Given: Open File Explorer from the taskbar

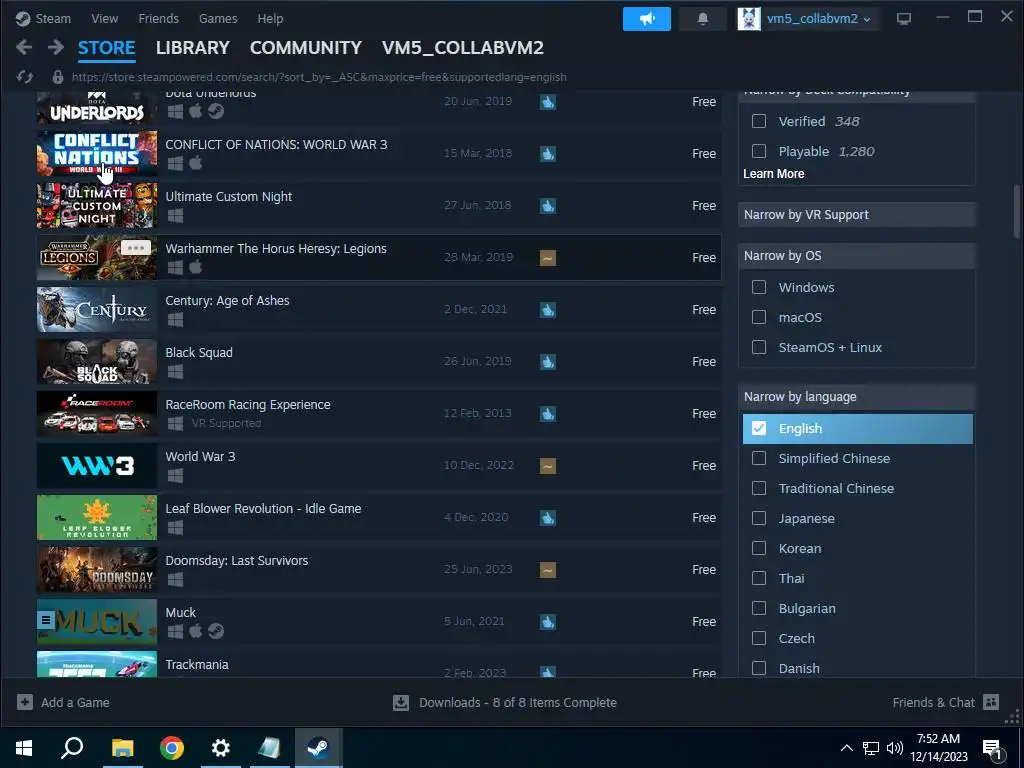Looking at the screenshot, I should 122,748.
